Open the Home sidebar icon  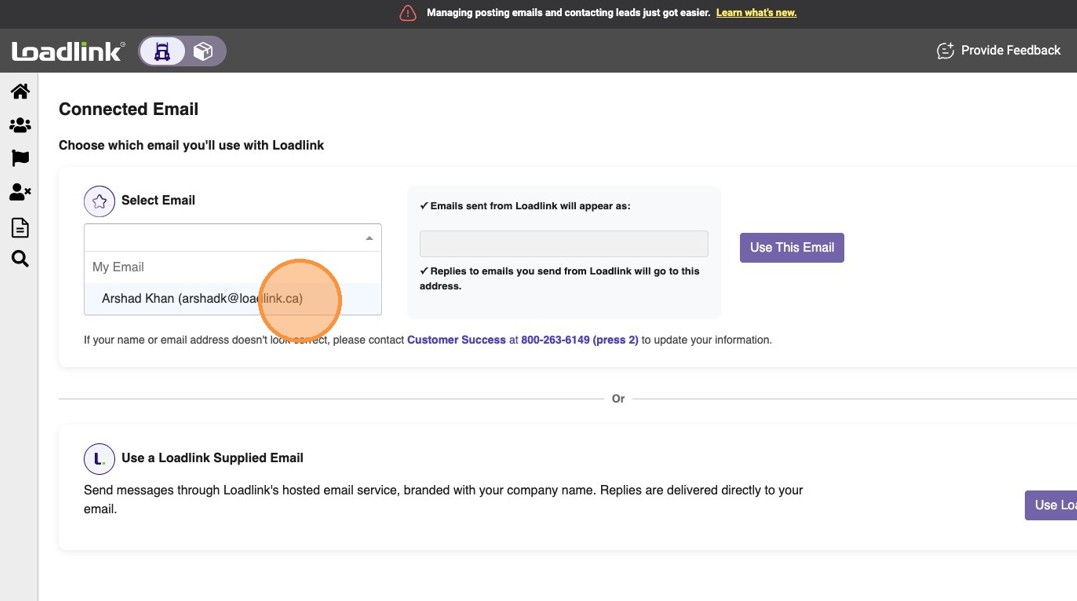[20, 91]
